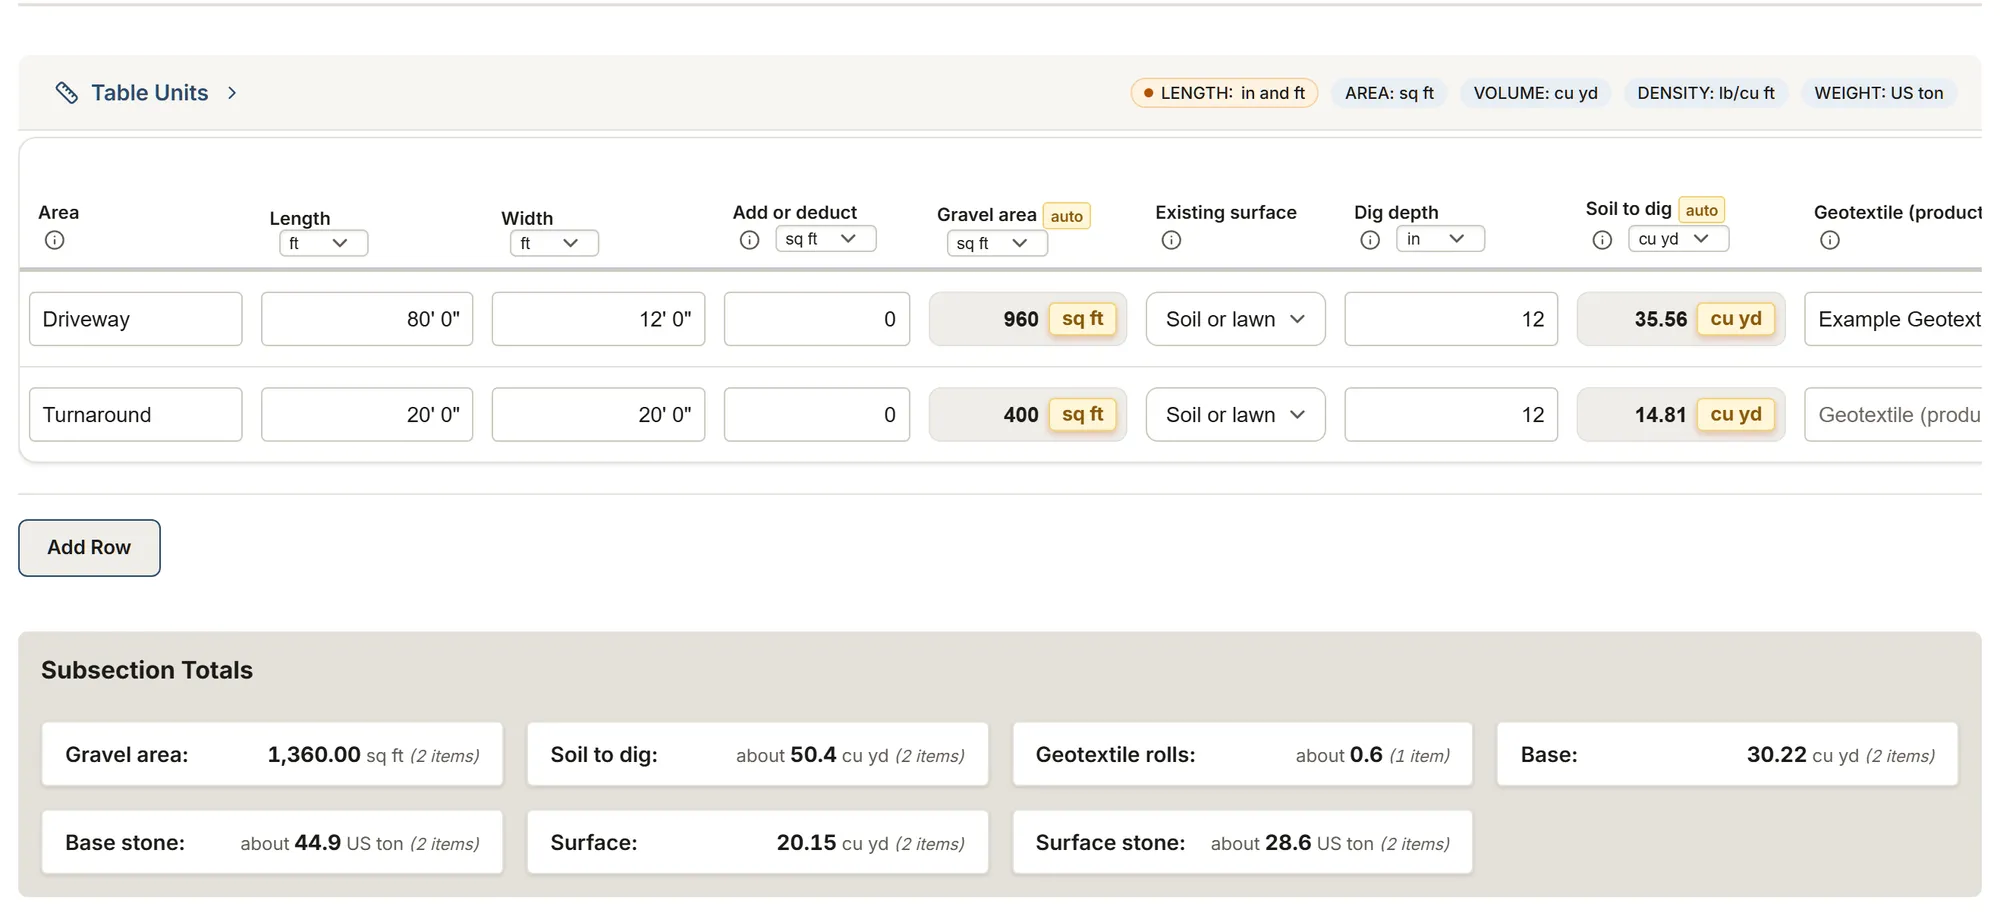
Task: Click Driveway gravel area 960 sq ft
Action: (x=1028, y=319)
